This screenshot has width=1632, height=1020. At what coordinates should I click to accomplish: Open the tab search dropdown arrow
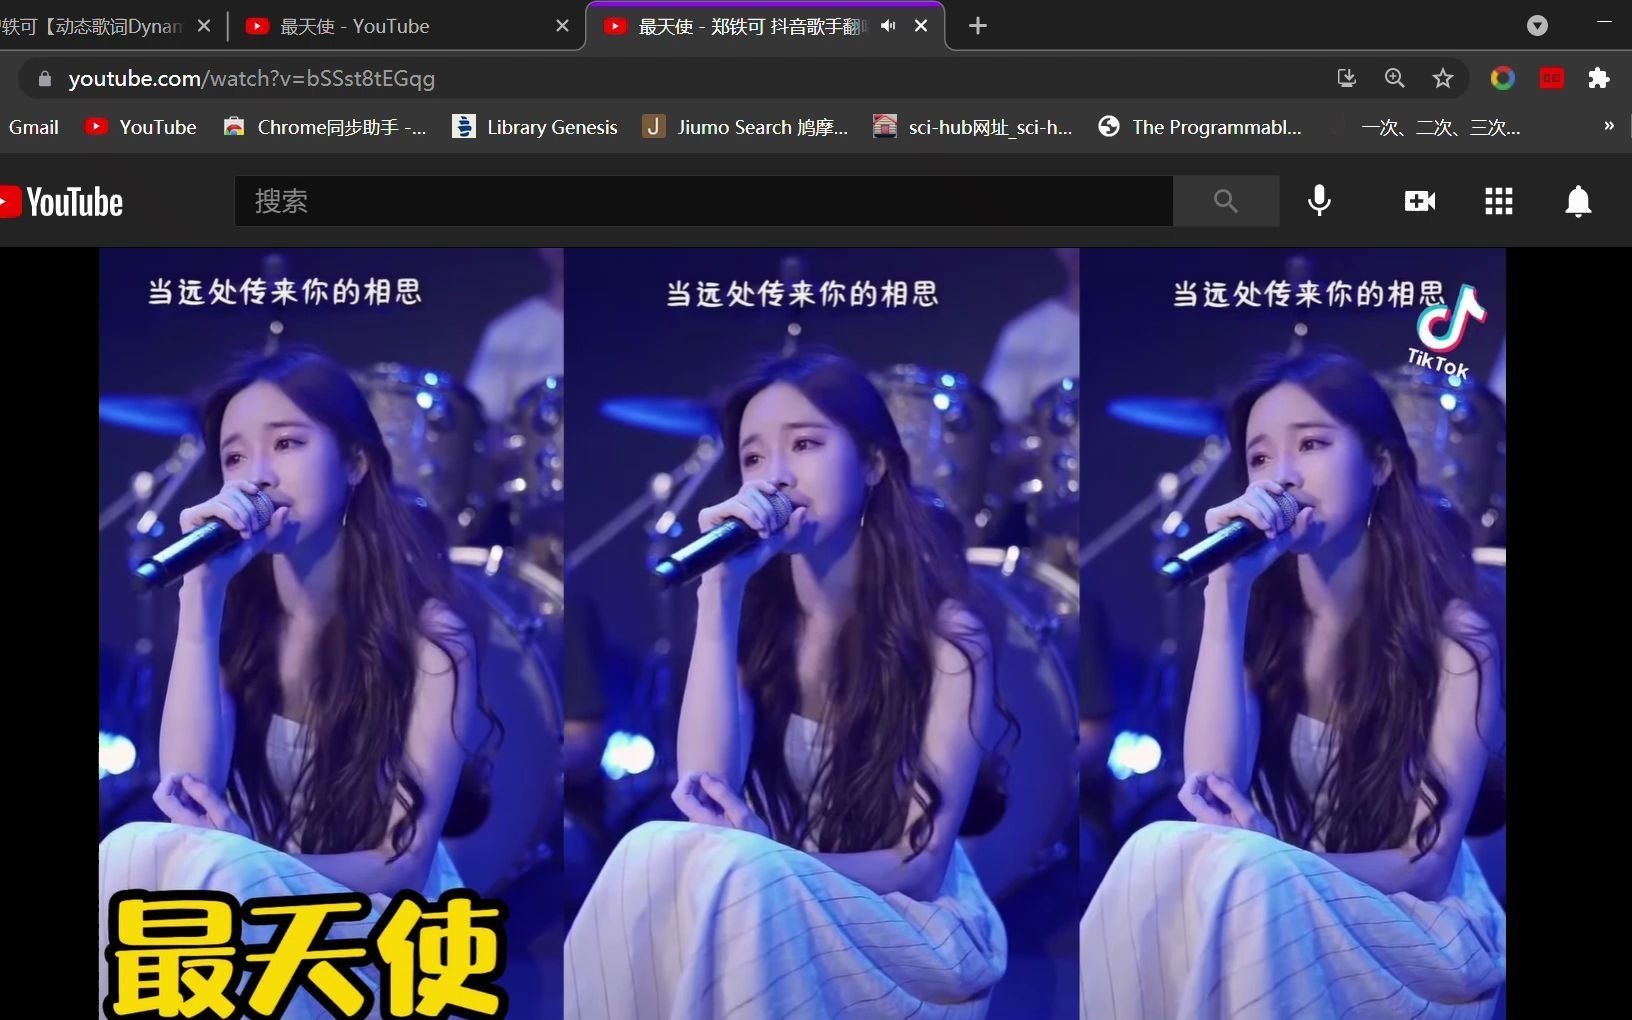1538,26
